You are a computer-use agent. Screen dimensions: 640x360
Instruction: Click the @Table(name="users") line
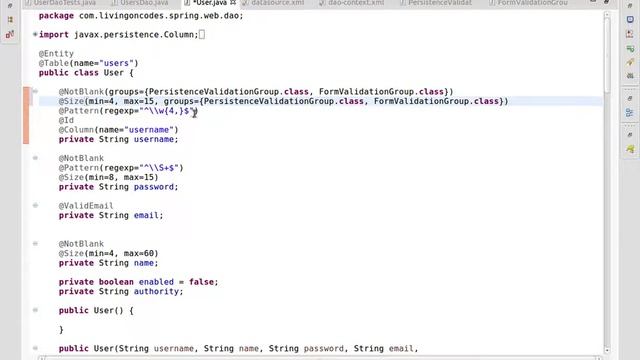click(x=89, y=63)
